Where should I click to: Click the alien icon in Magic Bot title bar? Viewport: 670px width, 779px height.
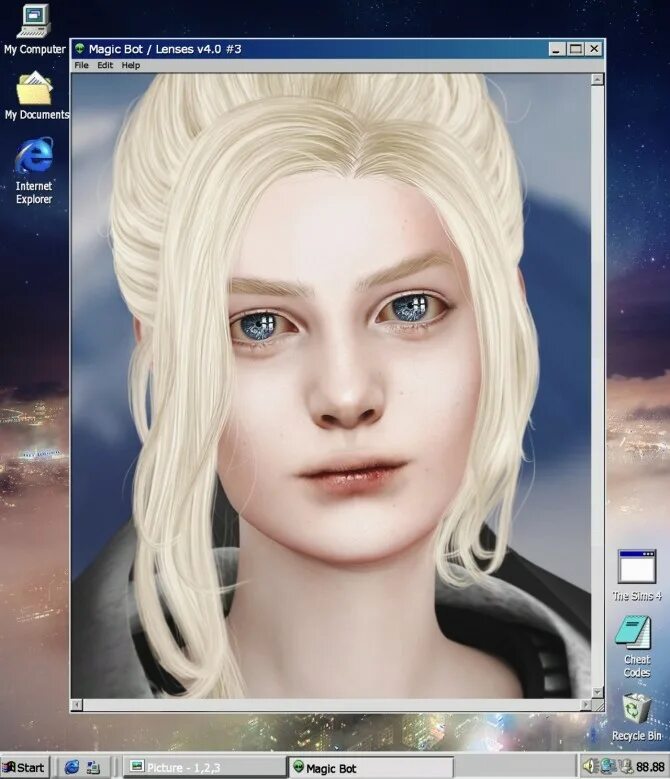point(80,49)
